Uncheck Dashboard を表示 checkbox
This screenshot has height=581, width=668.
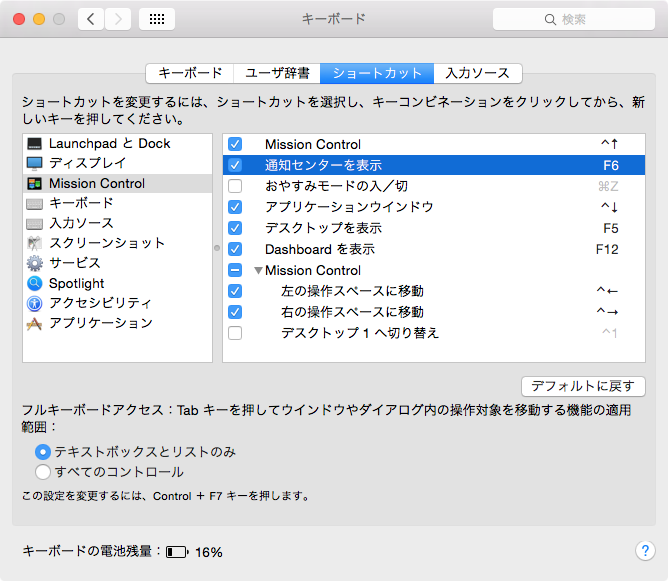click(235, 249)
